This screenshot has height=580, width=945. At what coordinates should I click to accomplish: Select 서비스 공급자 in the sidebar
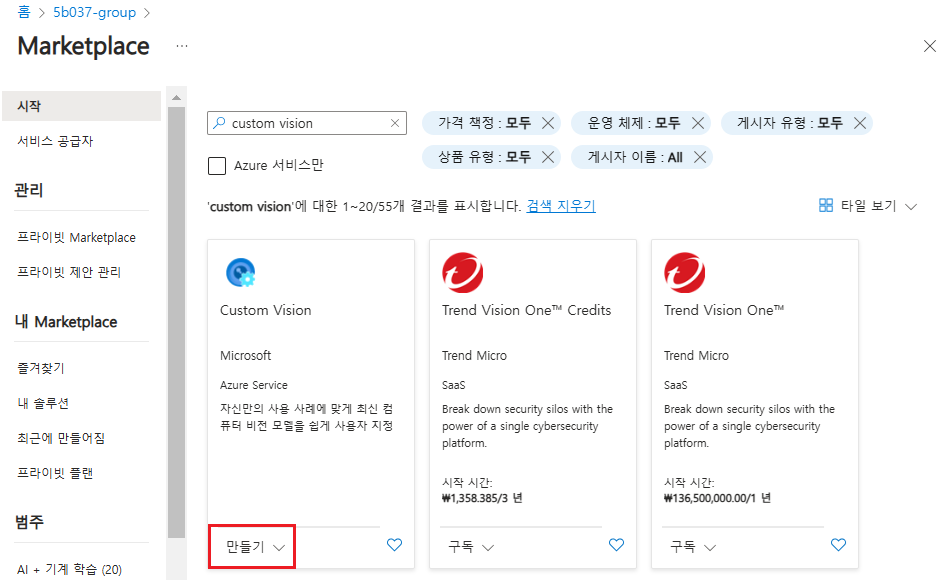[x=55, y=141]
